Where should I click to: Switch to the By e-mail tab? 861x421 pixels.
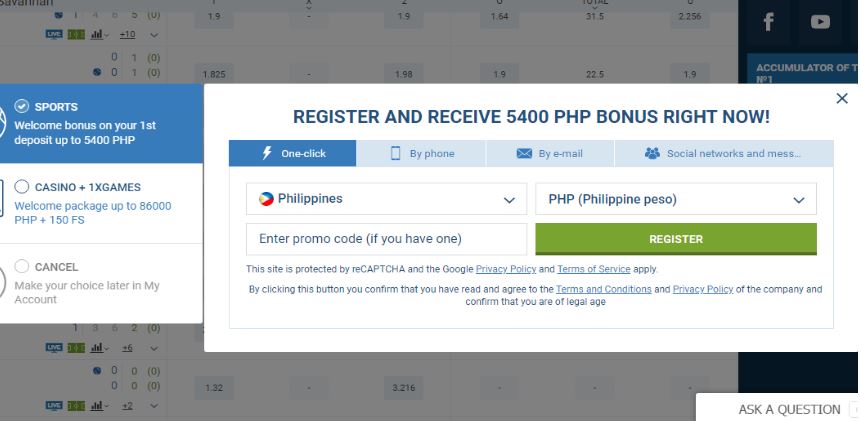pos(550,153)
